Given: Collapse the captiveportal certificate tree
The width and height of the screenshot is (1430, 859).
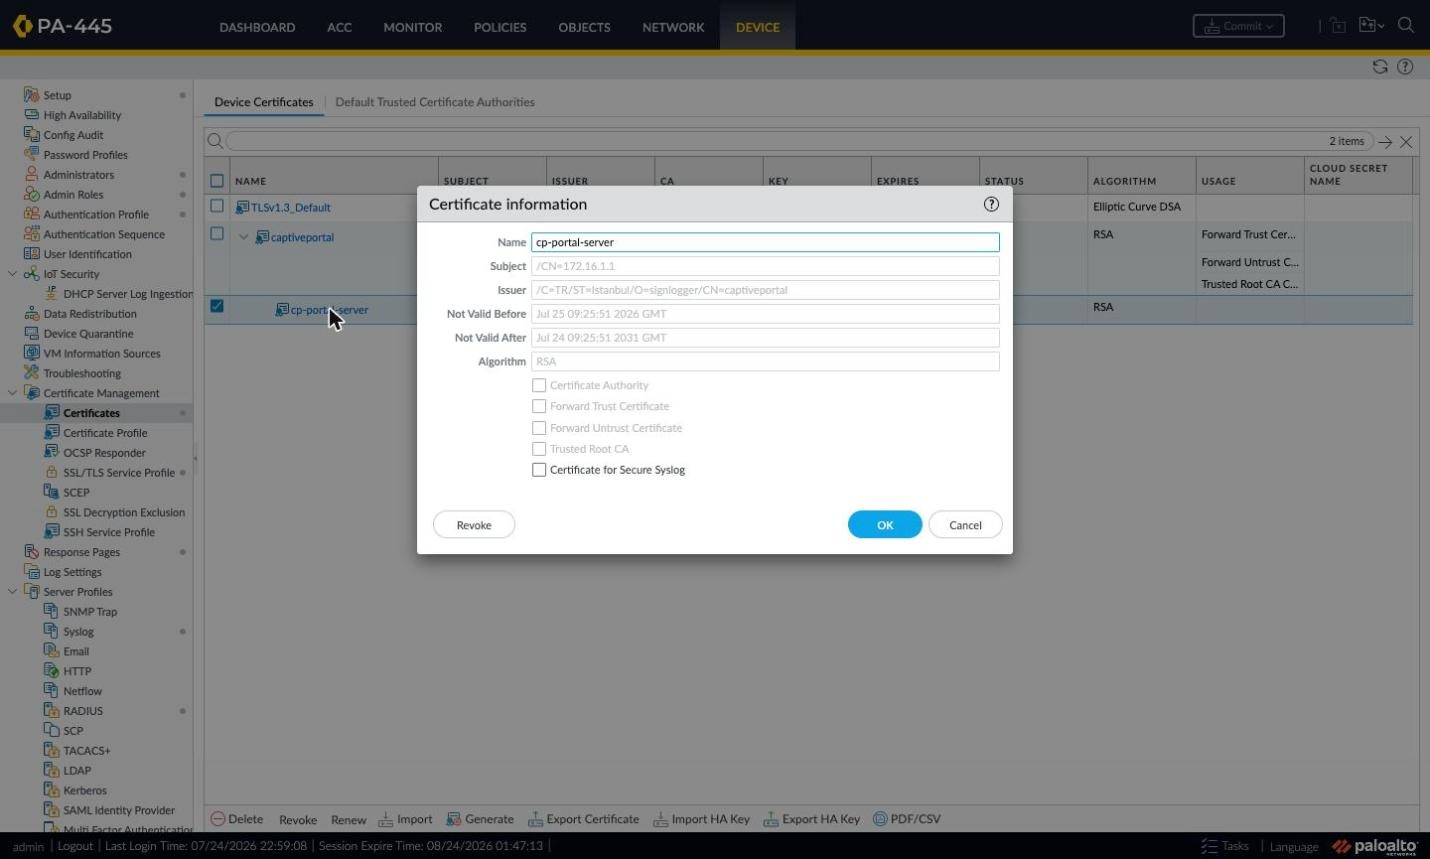Looking at the screenshot, I should [x=243, y=237].
